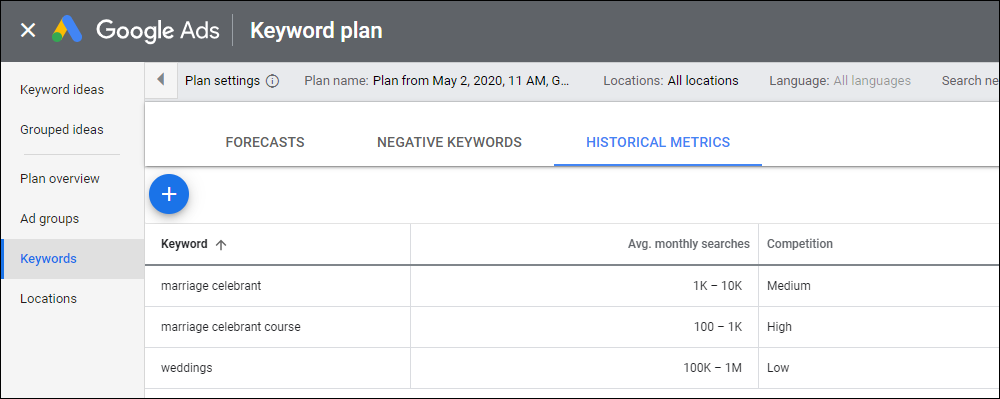The width and height of the screenshot is (1000, 399).
Task: Edit the plan name field
Action: [x=437, y=81]
